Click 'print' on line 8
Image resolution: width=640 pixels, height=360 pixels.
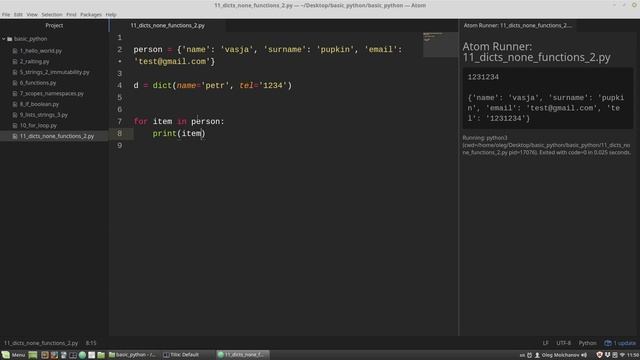point(164,133)
